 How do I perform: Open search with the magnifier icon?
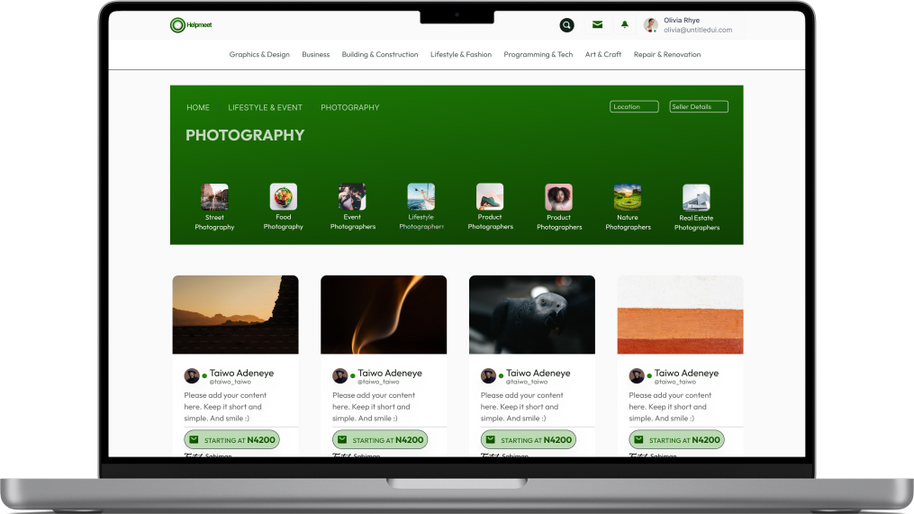(x=567, y=25)
